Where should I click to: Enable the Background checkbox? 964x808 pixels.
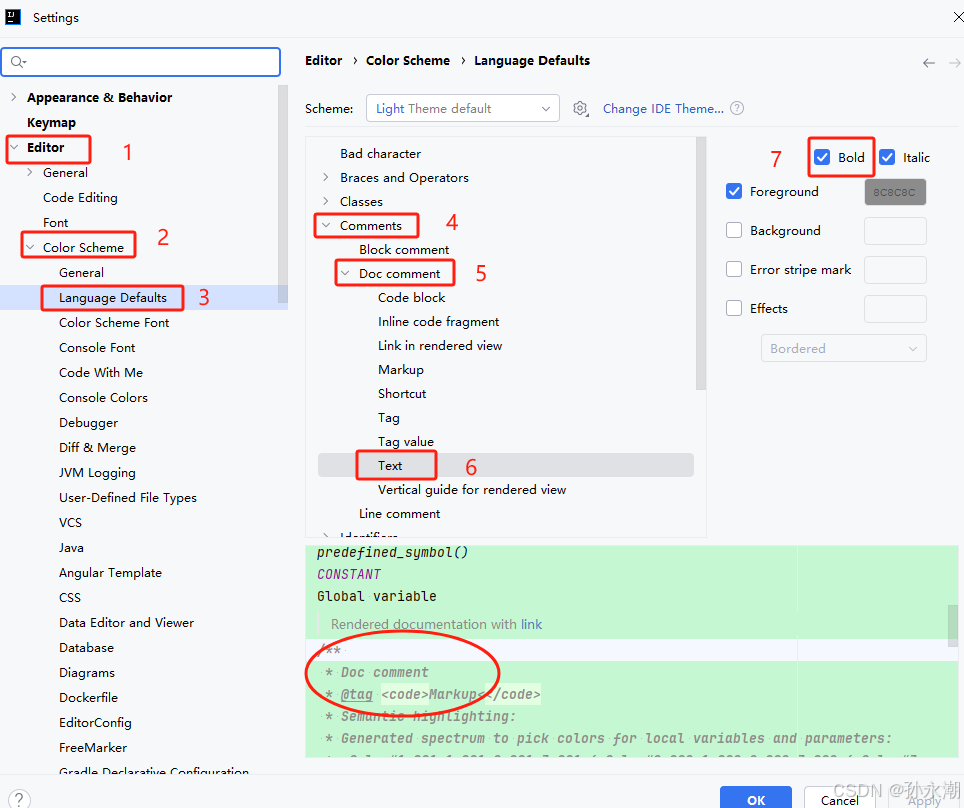[x=734, y=231]
